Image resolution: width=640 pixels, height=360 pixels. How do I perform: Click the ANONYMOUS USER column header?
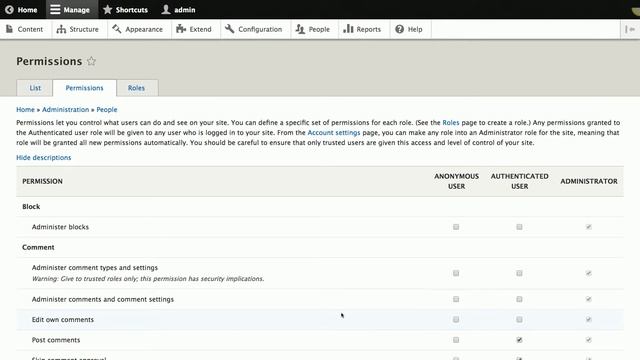456,181
